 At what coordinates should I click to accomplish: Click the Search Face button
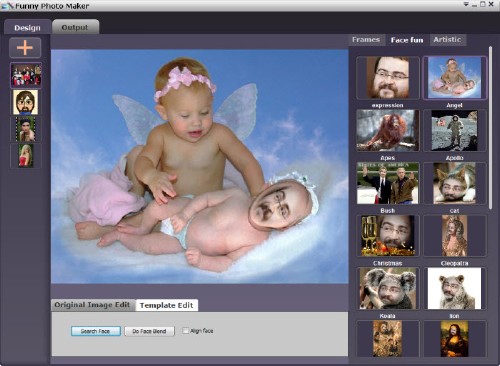pyautogui.click(x=96, y=331)
